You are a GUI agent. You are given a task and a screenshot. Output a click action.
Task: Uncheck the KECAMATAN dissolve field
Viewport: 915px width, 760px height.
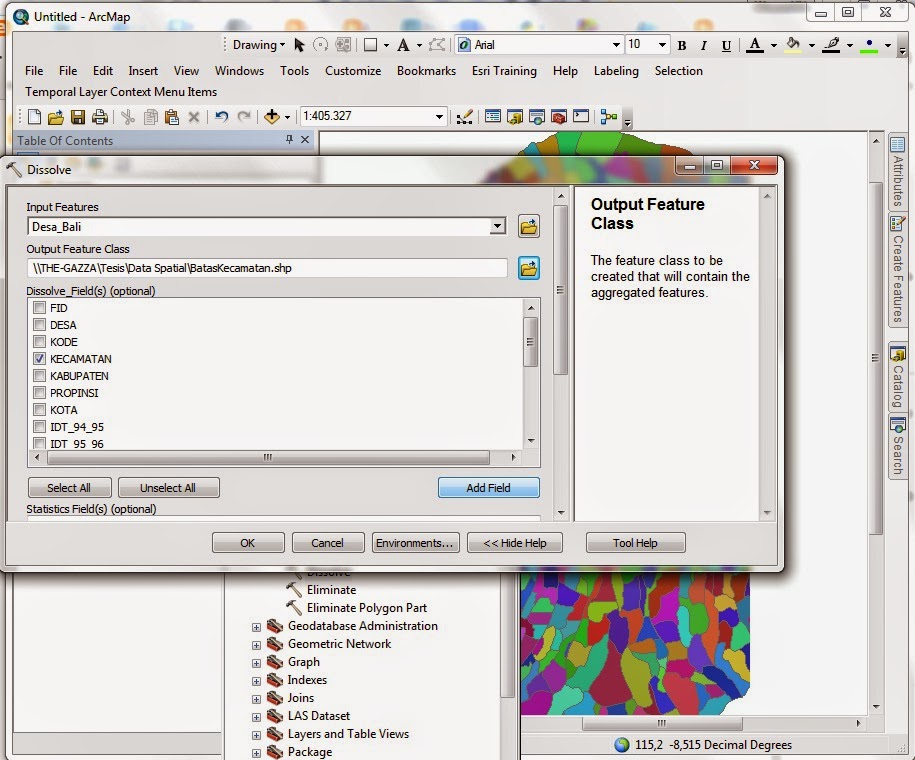pos(38,359)
